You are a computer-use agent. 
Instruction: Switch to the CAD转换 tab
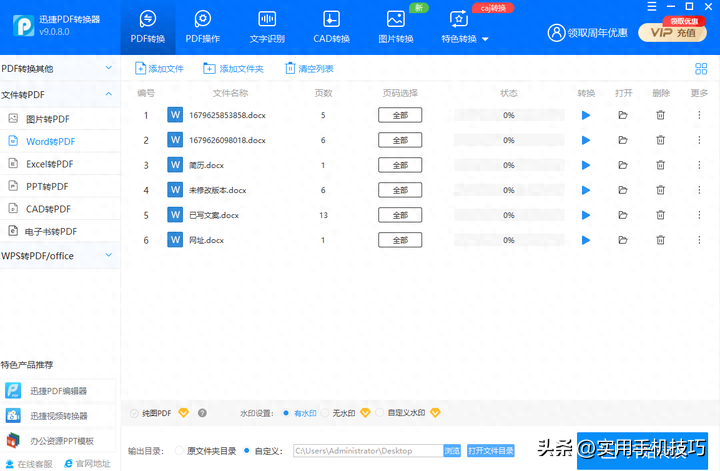click(332, 28)
